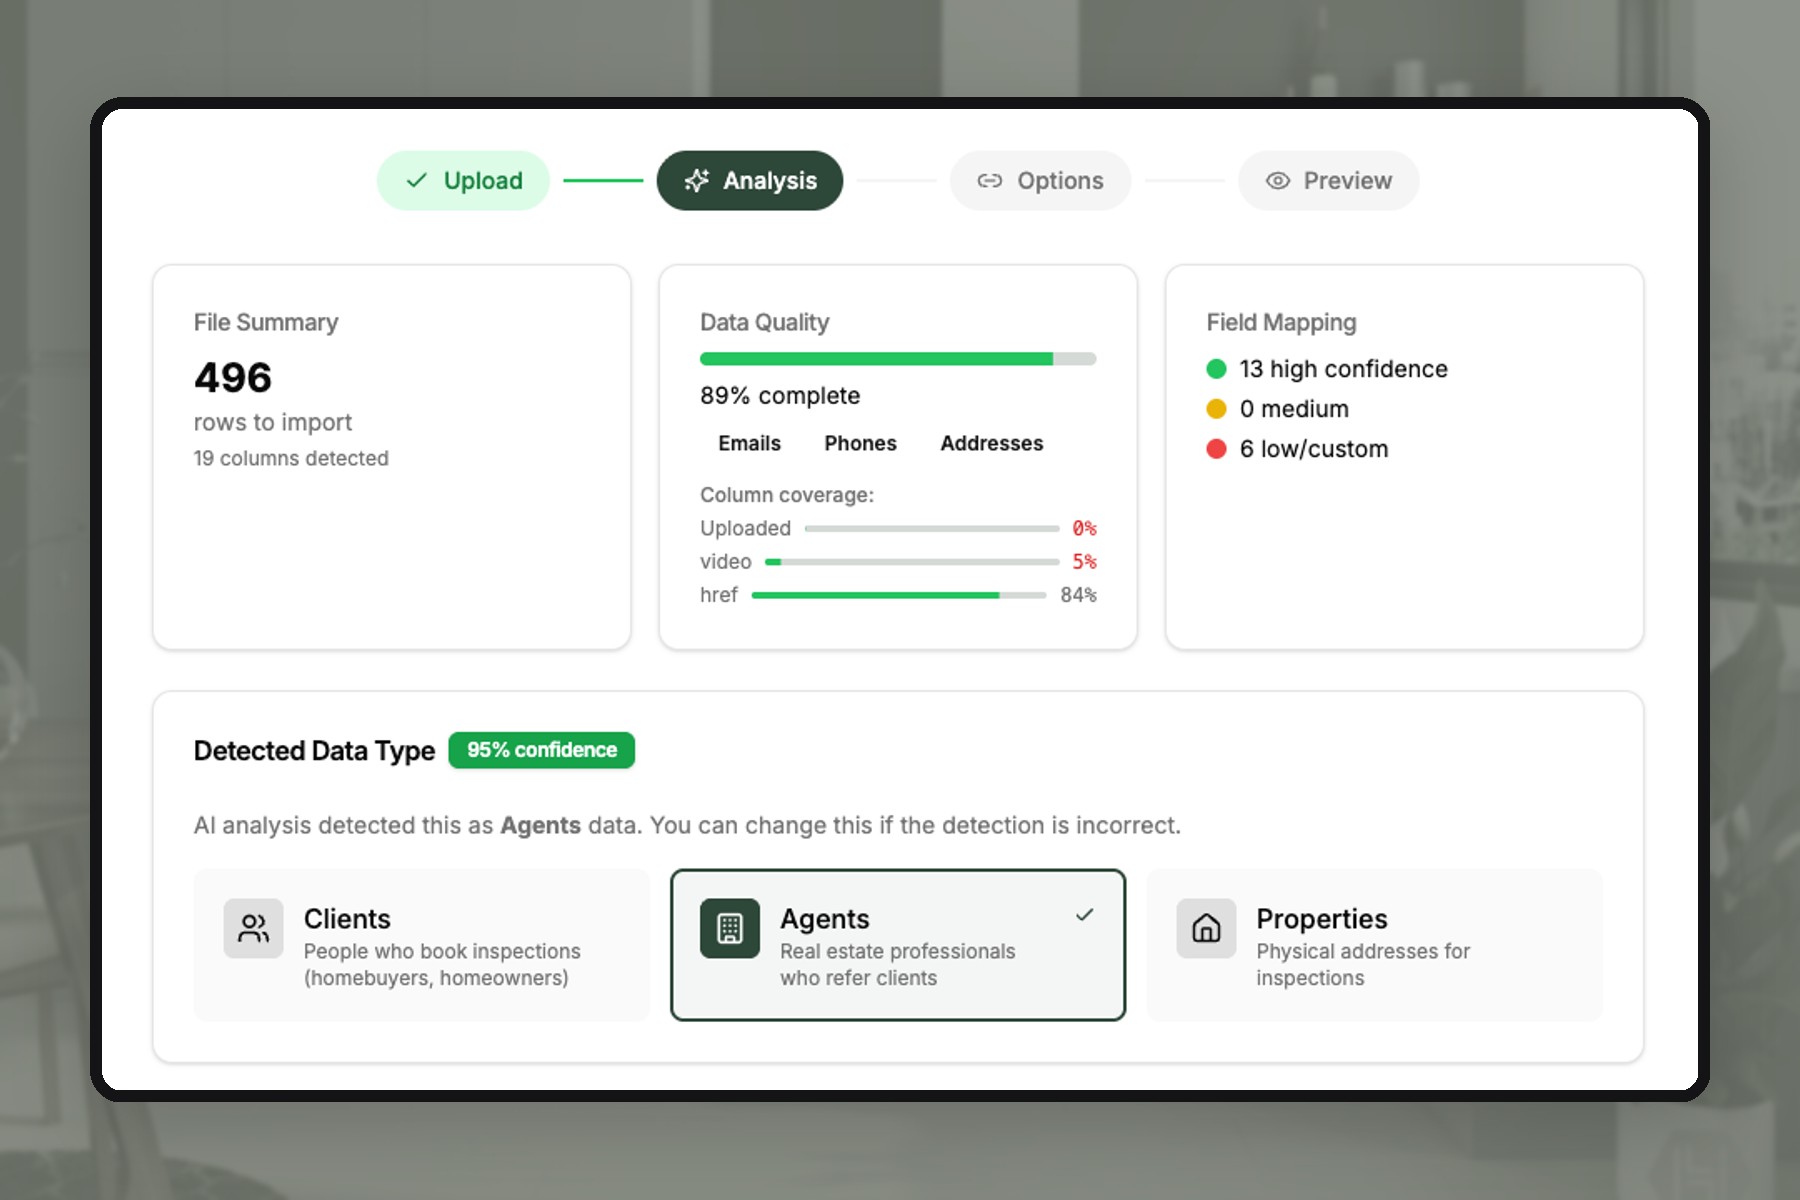The height and width of the screenshot is (1200, 1800).
Task: Click the 'Data Quality' heading
Action: [765, 322]
